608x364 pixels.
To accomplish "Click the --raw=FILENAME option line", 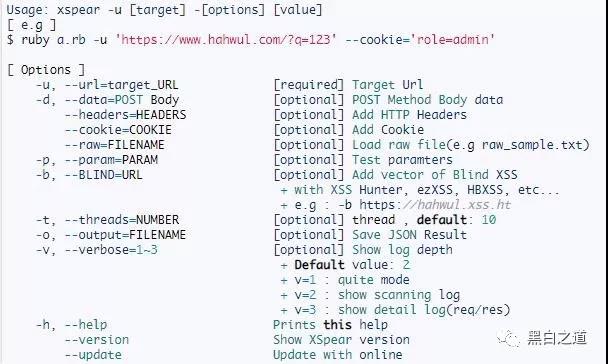I will pyautogui.click(x=114, y=145).
